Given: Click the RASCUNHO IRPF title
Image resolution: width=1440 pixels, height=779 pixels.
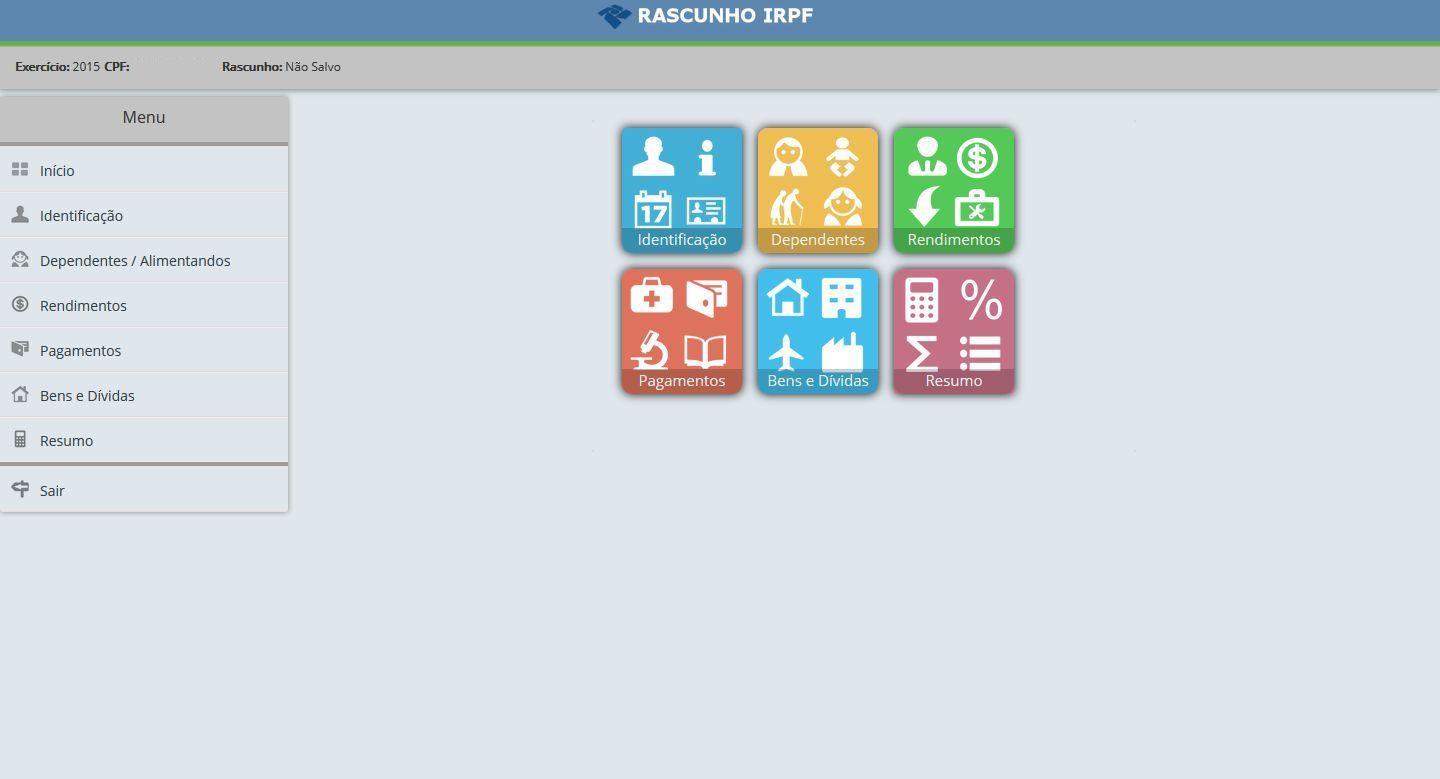Looking at the screenshot, I should pyautogui.click(x=725, y=16).
